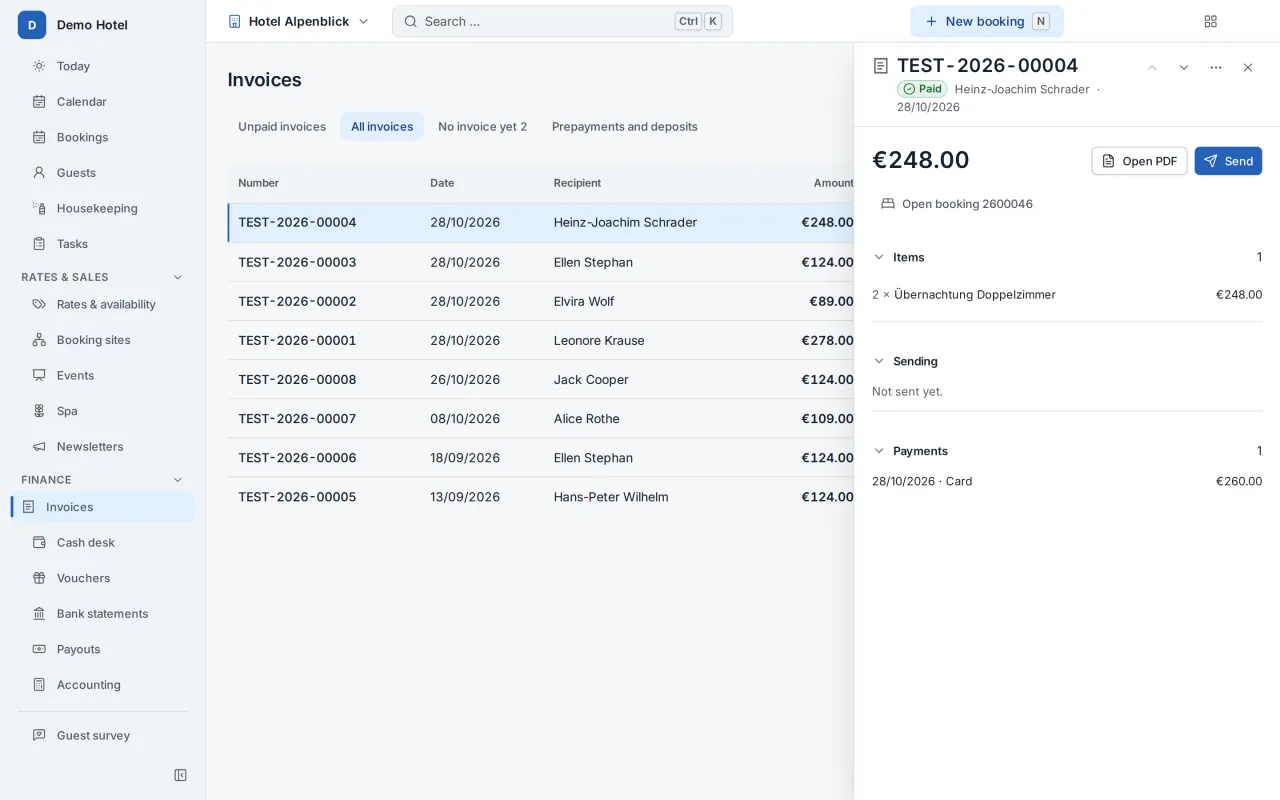Open the Hotel Alpenblick property dropdown
Viewport: 1280px width, 800px height.
click(x=299, y=21)
